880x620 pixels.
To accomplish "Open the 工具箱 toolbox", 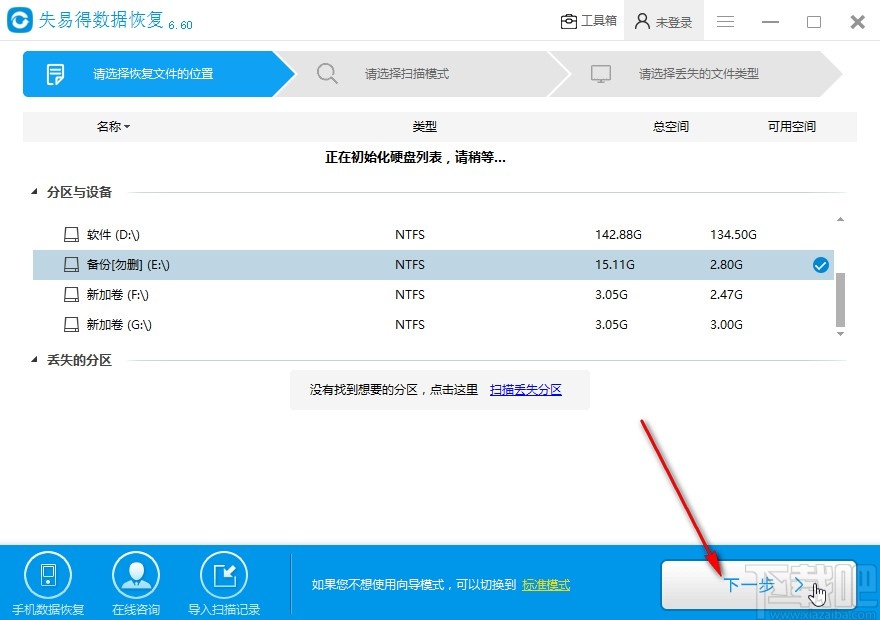I will (588, 20).
